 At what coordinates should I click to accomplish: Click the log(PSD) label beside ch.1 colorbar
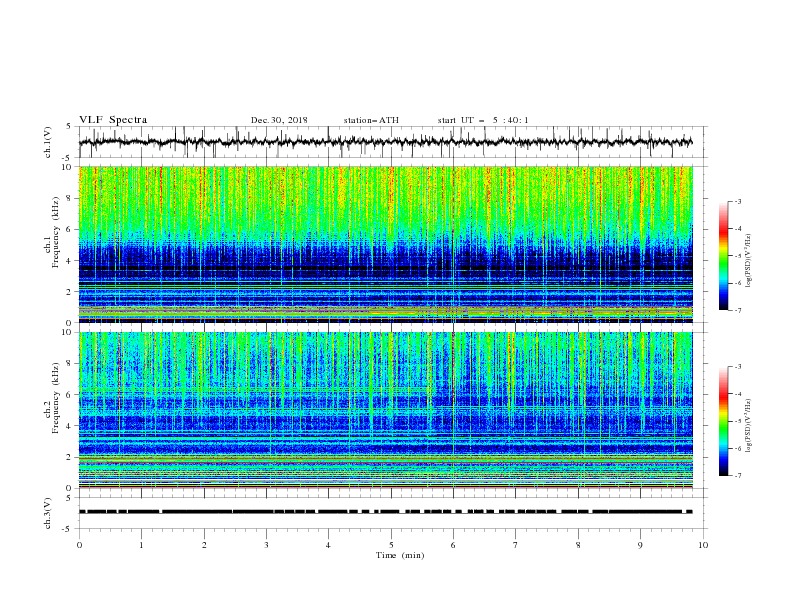click(x=748, y=261)
